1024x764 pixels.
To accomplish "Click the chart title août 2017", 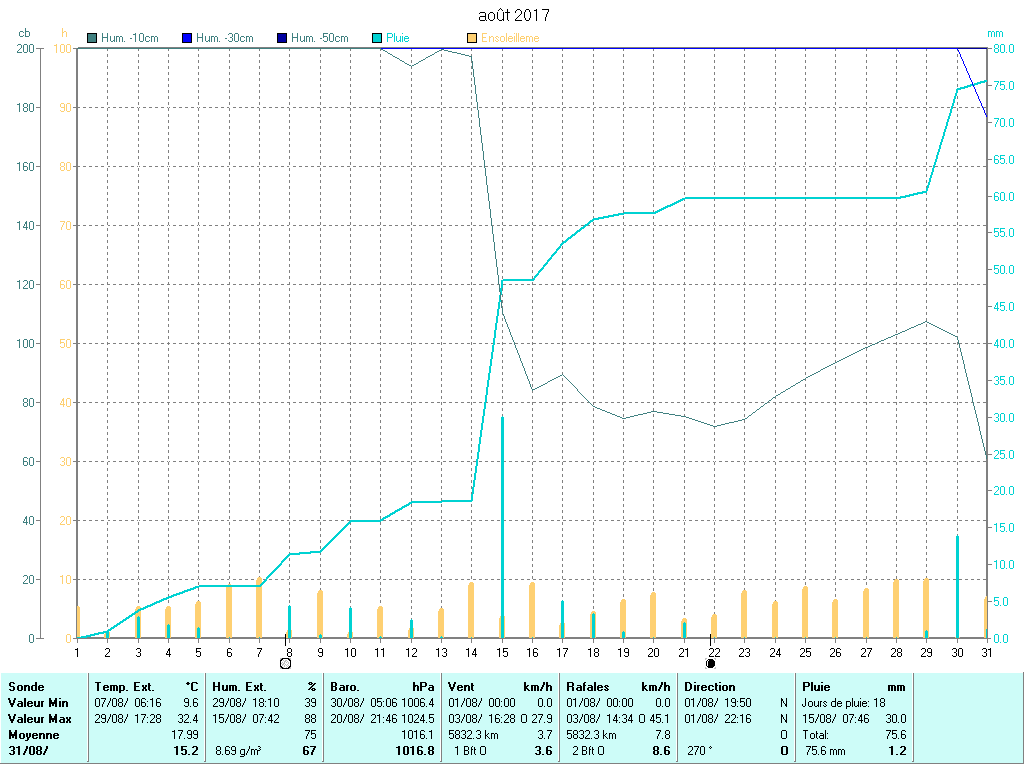I will 514,15.
